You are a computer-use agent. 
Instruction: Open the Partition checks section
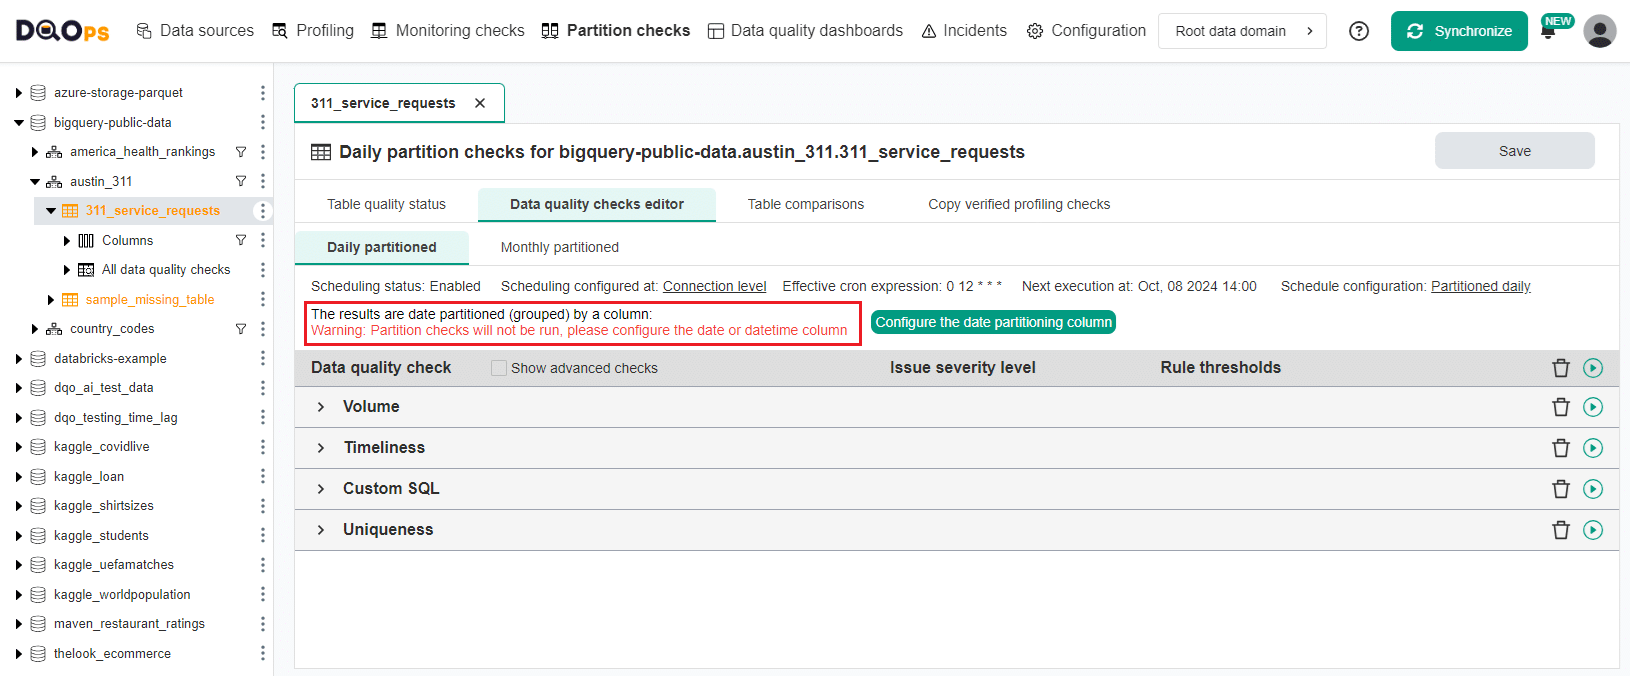pos(616,31)
